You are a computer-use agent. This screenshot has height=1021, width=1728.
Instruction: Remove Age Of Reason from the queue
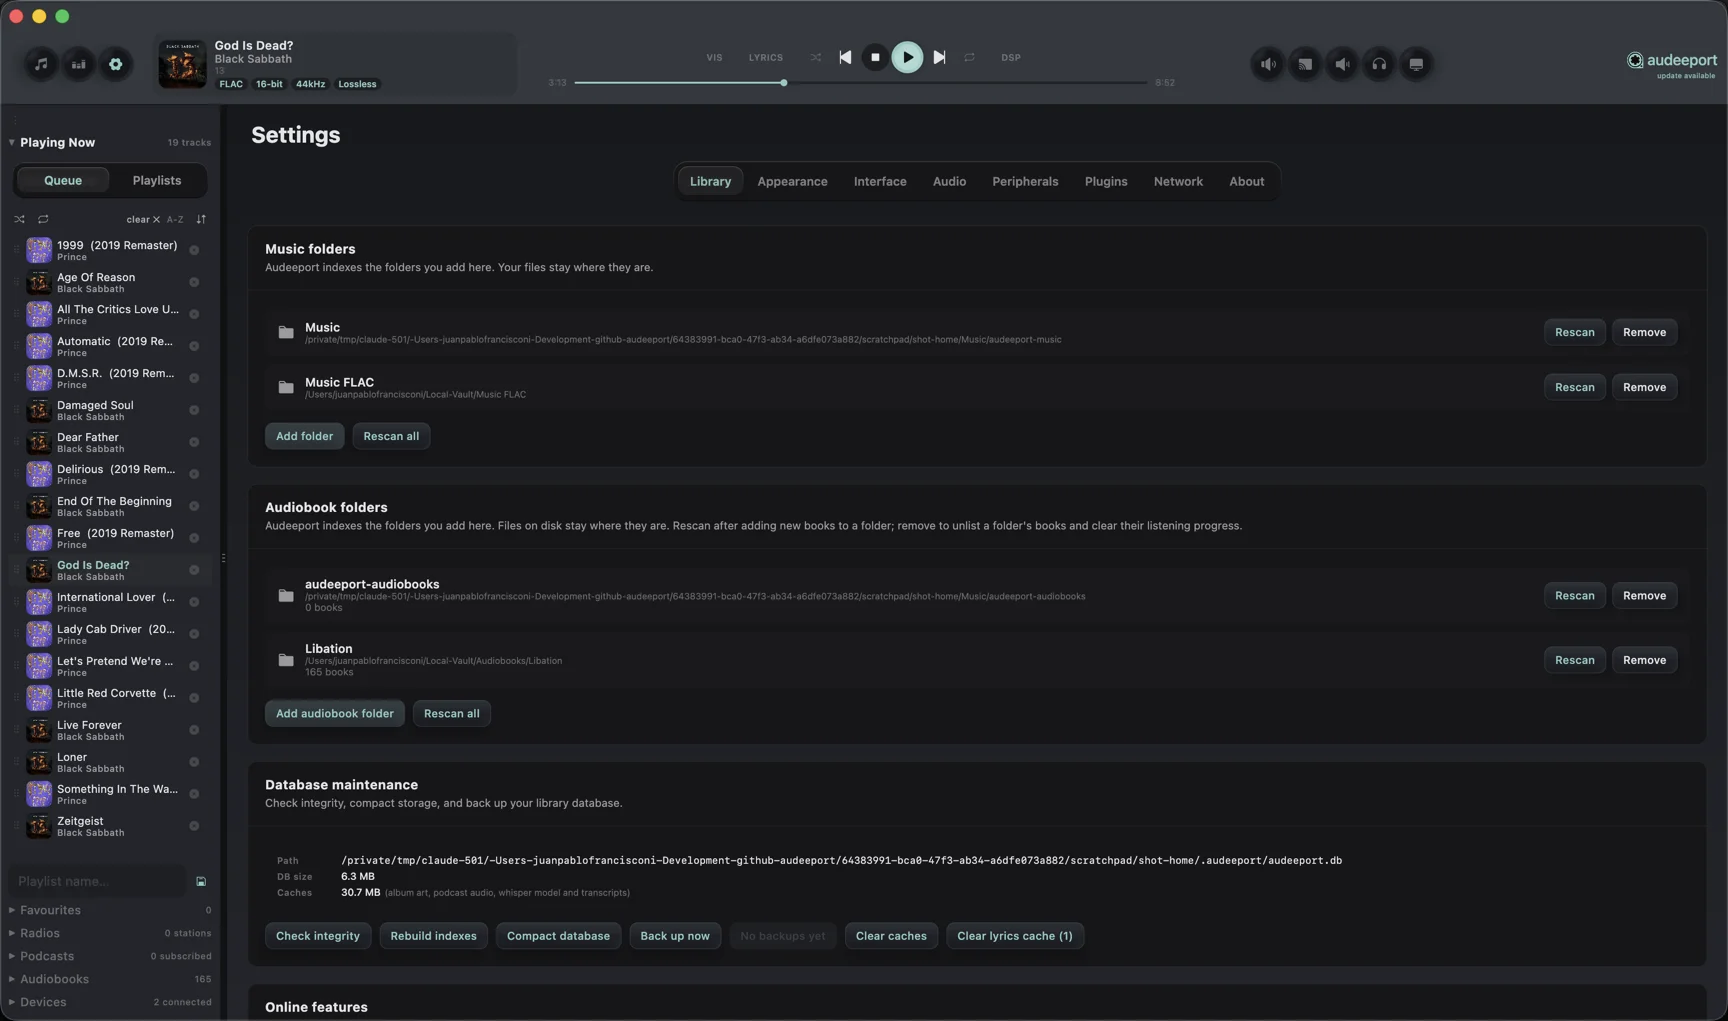pyautogui.click(x=194, y=282)
